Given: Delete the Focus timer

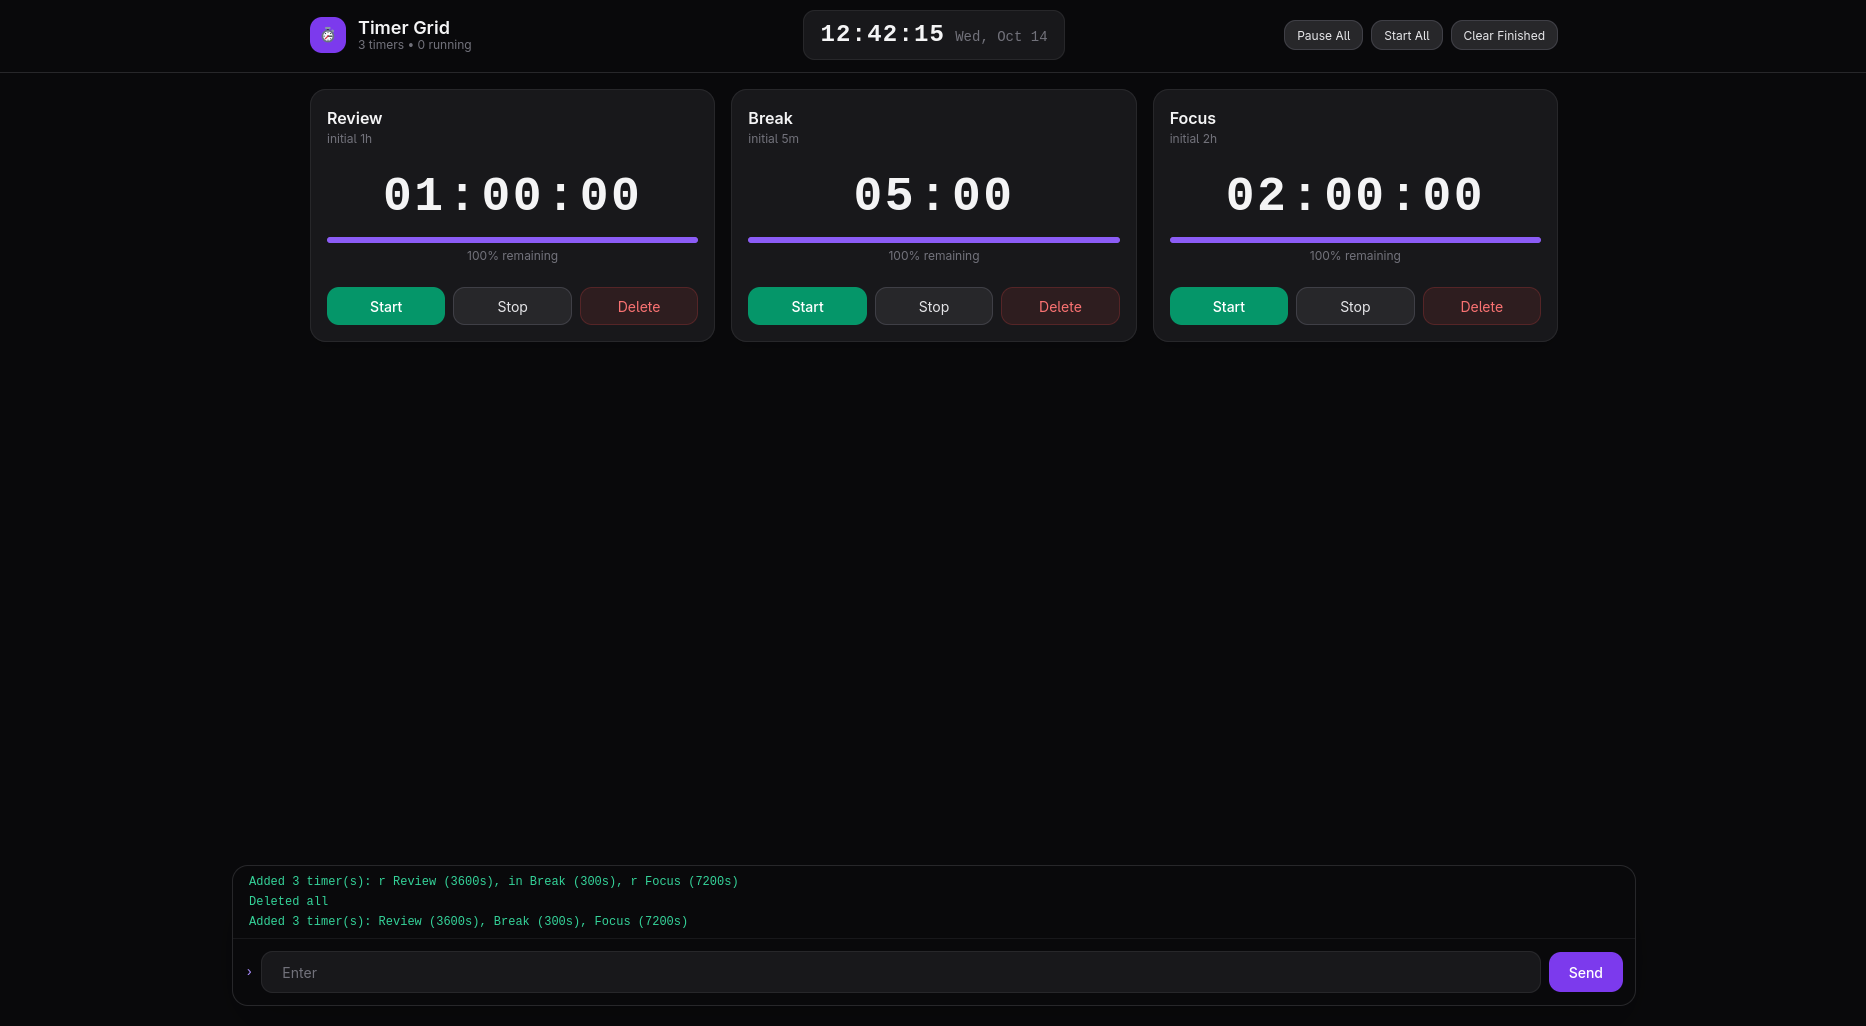Looking at the screenshot, I should point(1482,306).
